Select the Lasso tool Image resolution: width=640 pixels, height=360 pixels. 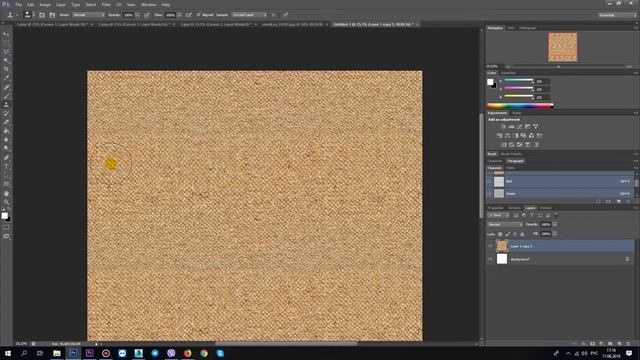point(6,52)
